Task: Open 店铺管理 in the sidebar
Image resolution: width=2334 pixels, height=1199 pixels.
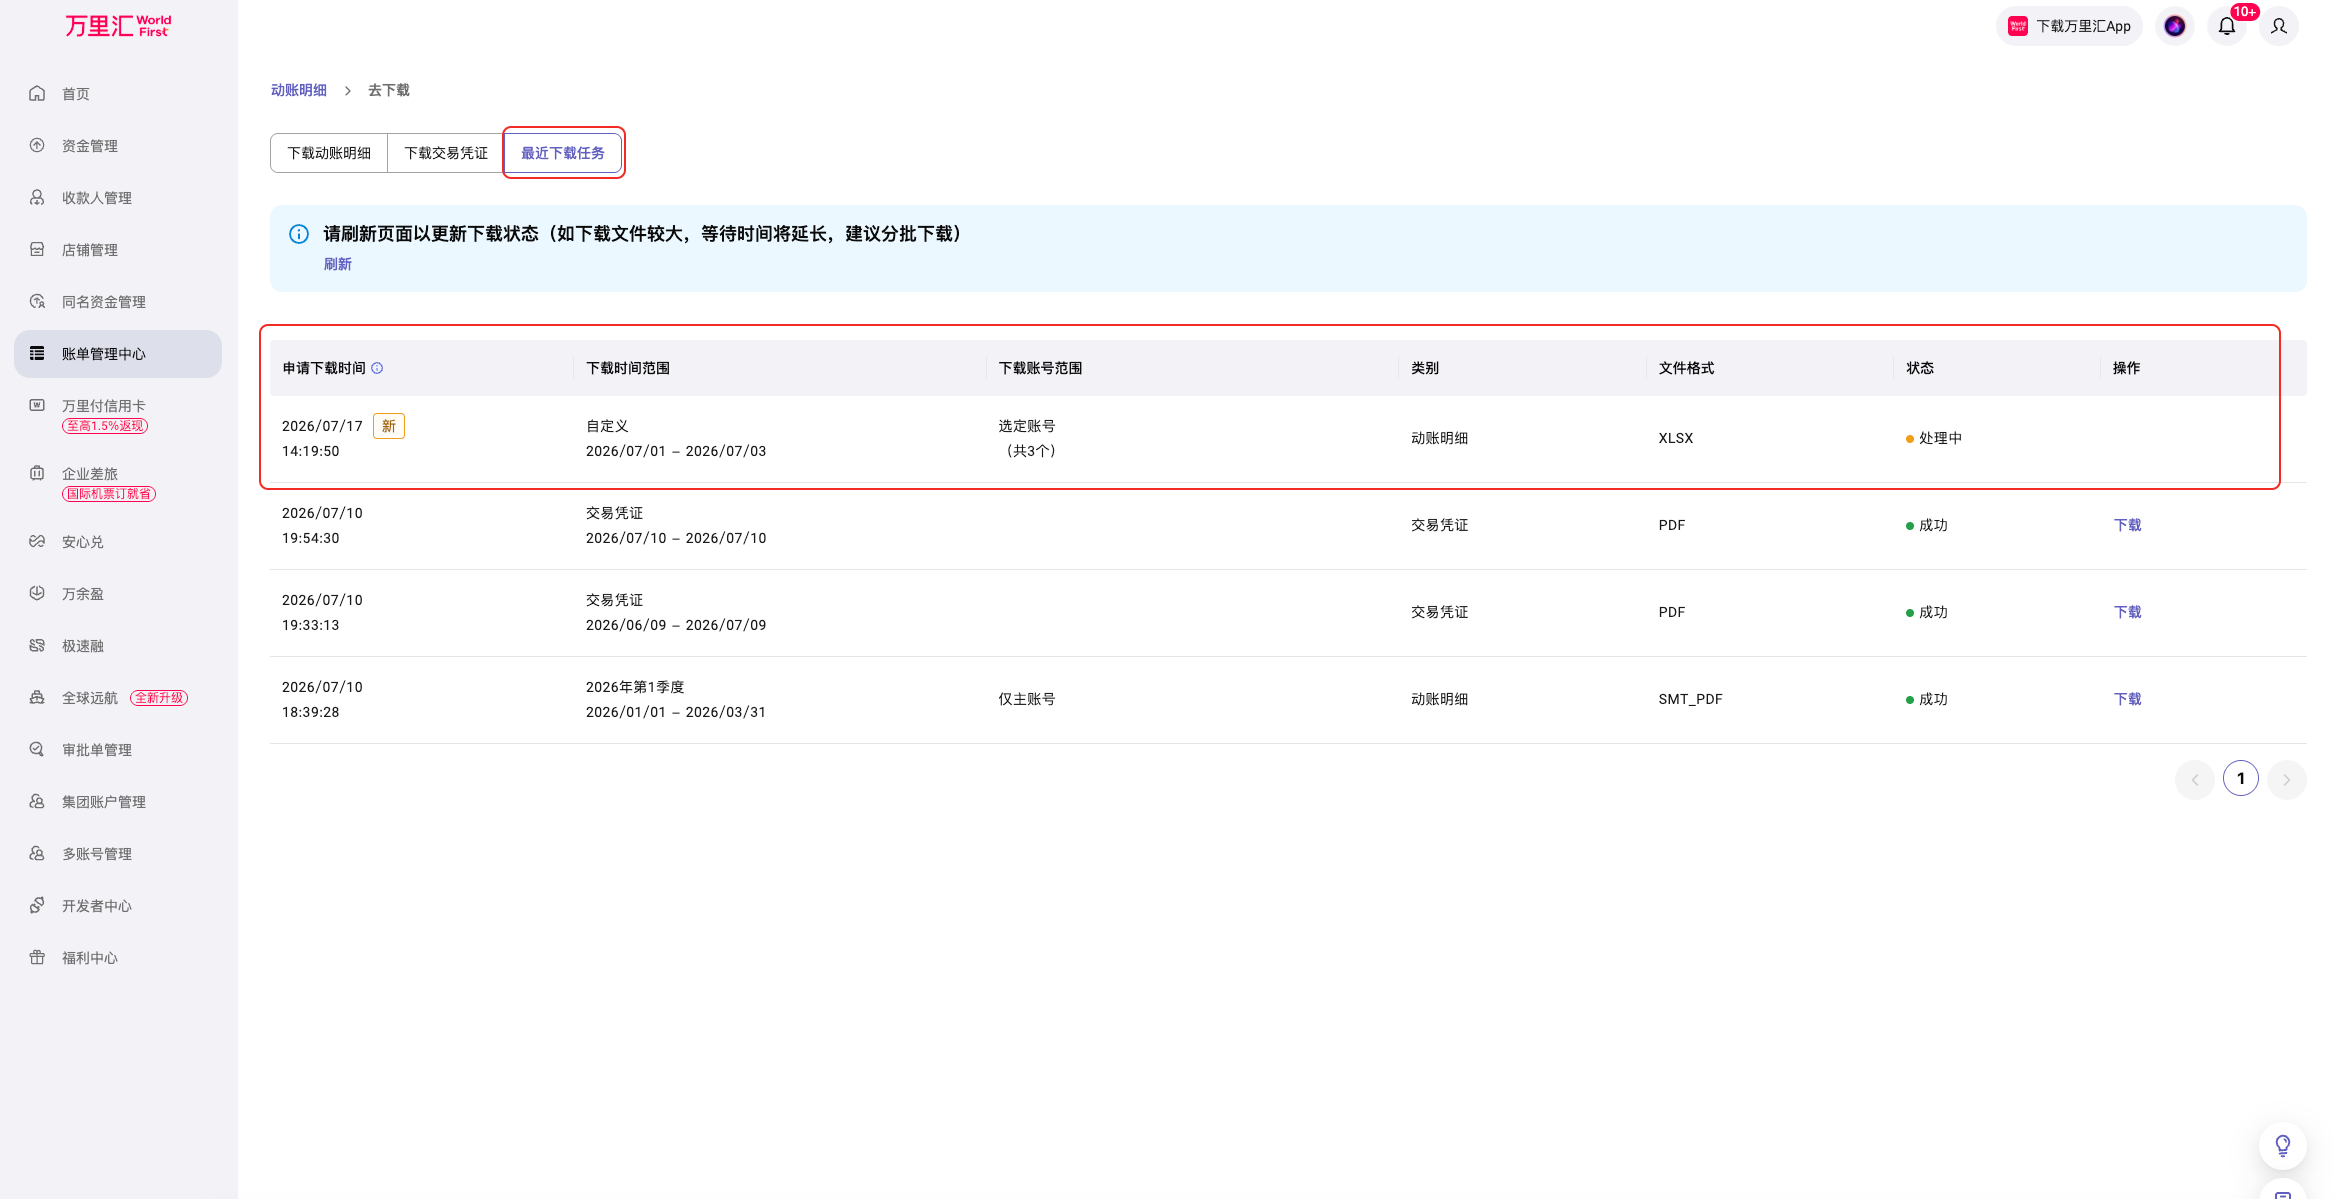Action: pyautogui.click(x=118, y=250)
